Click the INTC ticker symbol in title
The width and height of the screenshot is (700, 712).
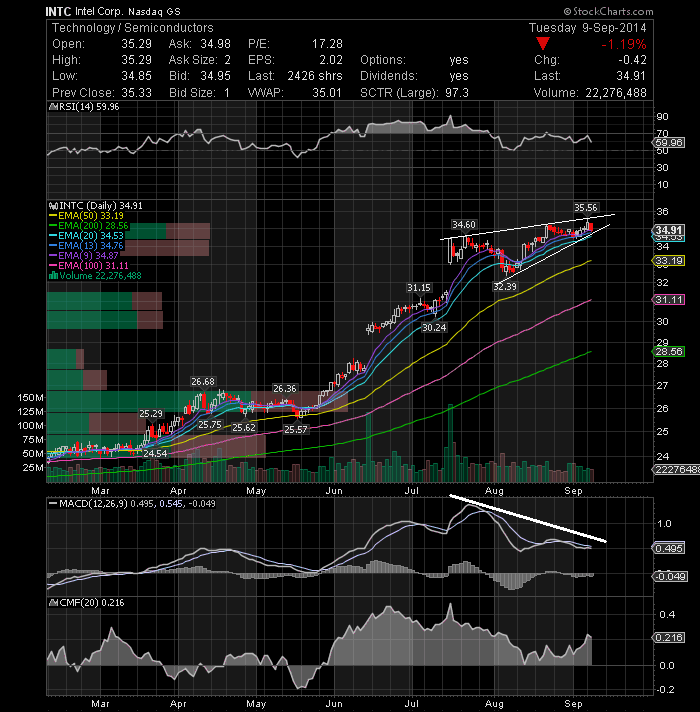tap(59, 11)
